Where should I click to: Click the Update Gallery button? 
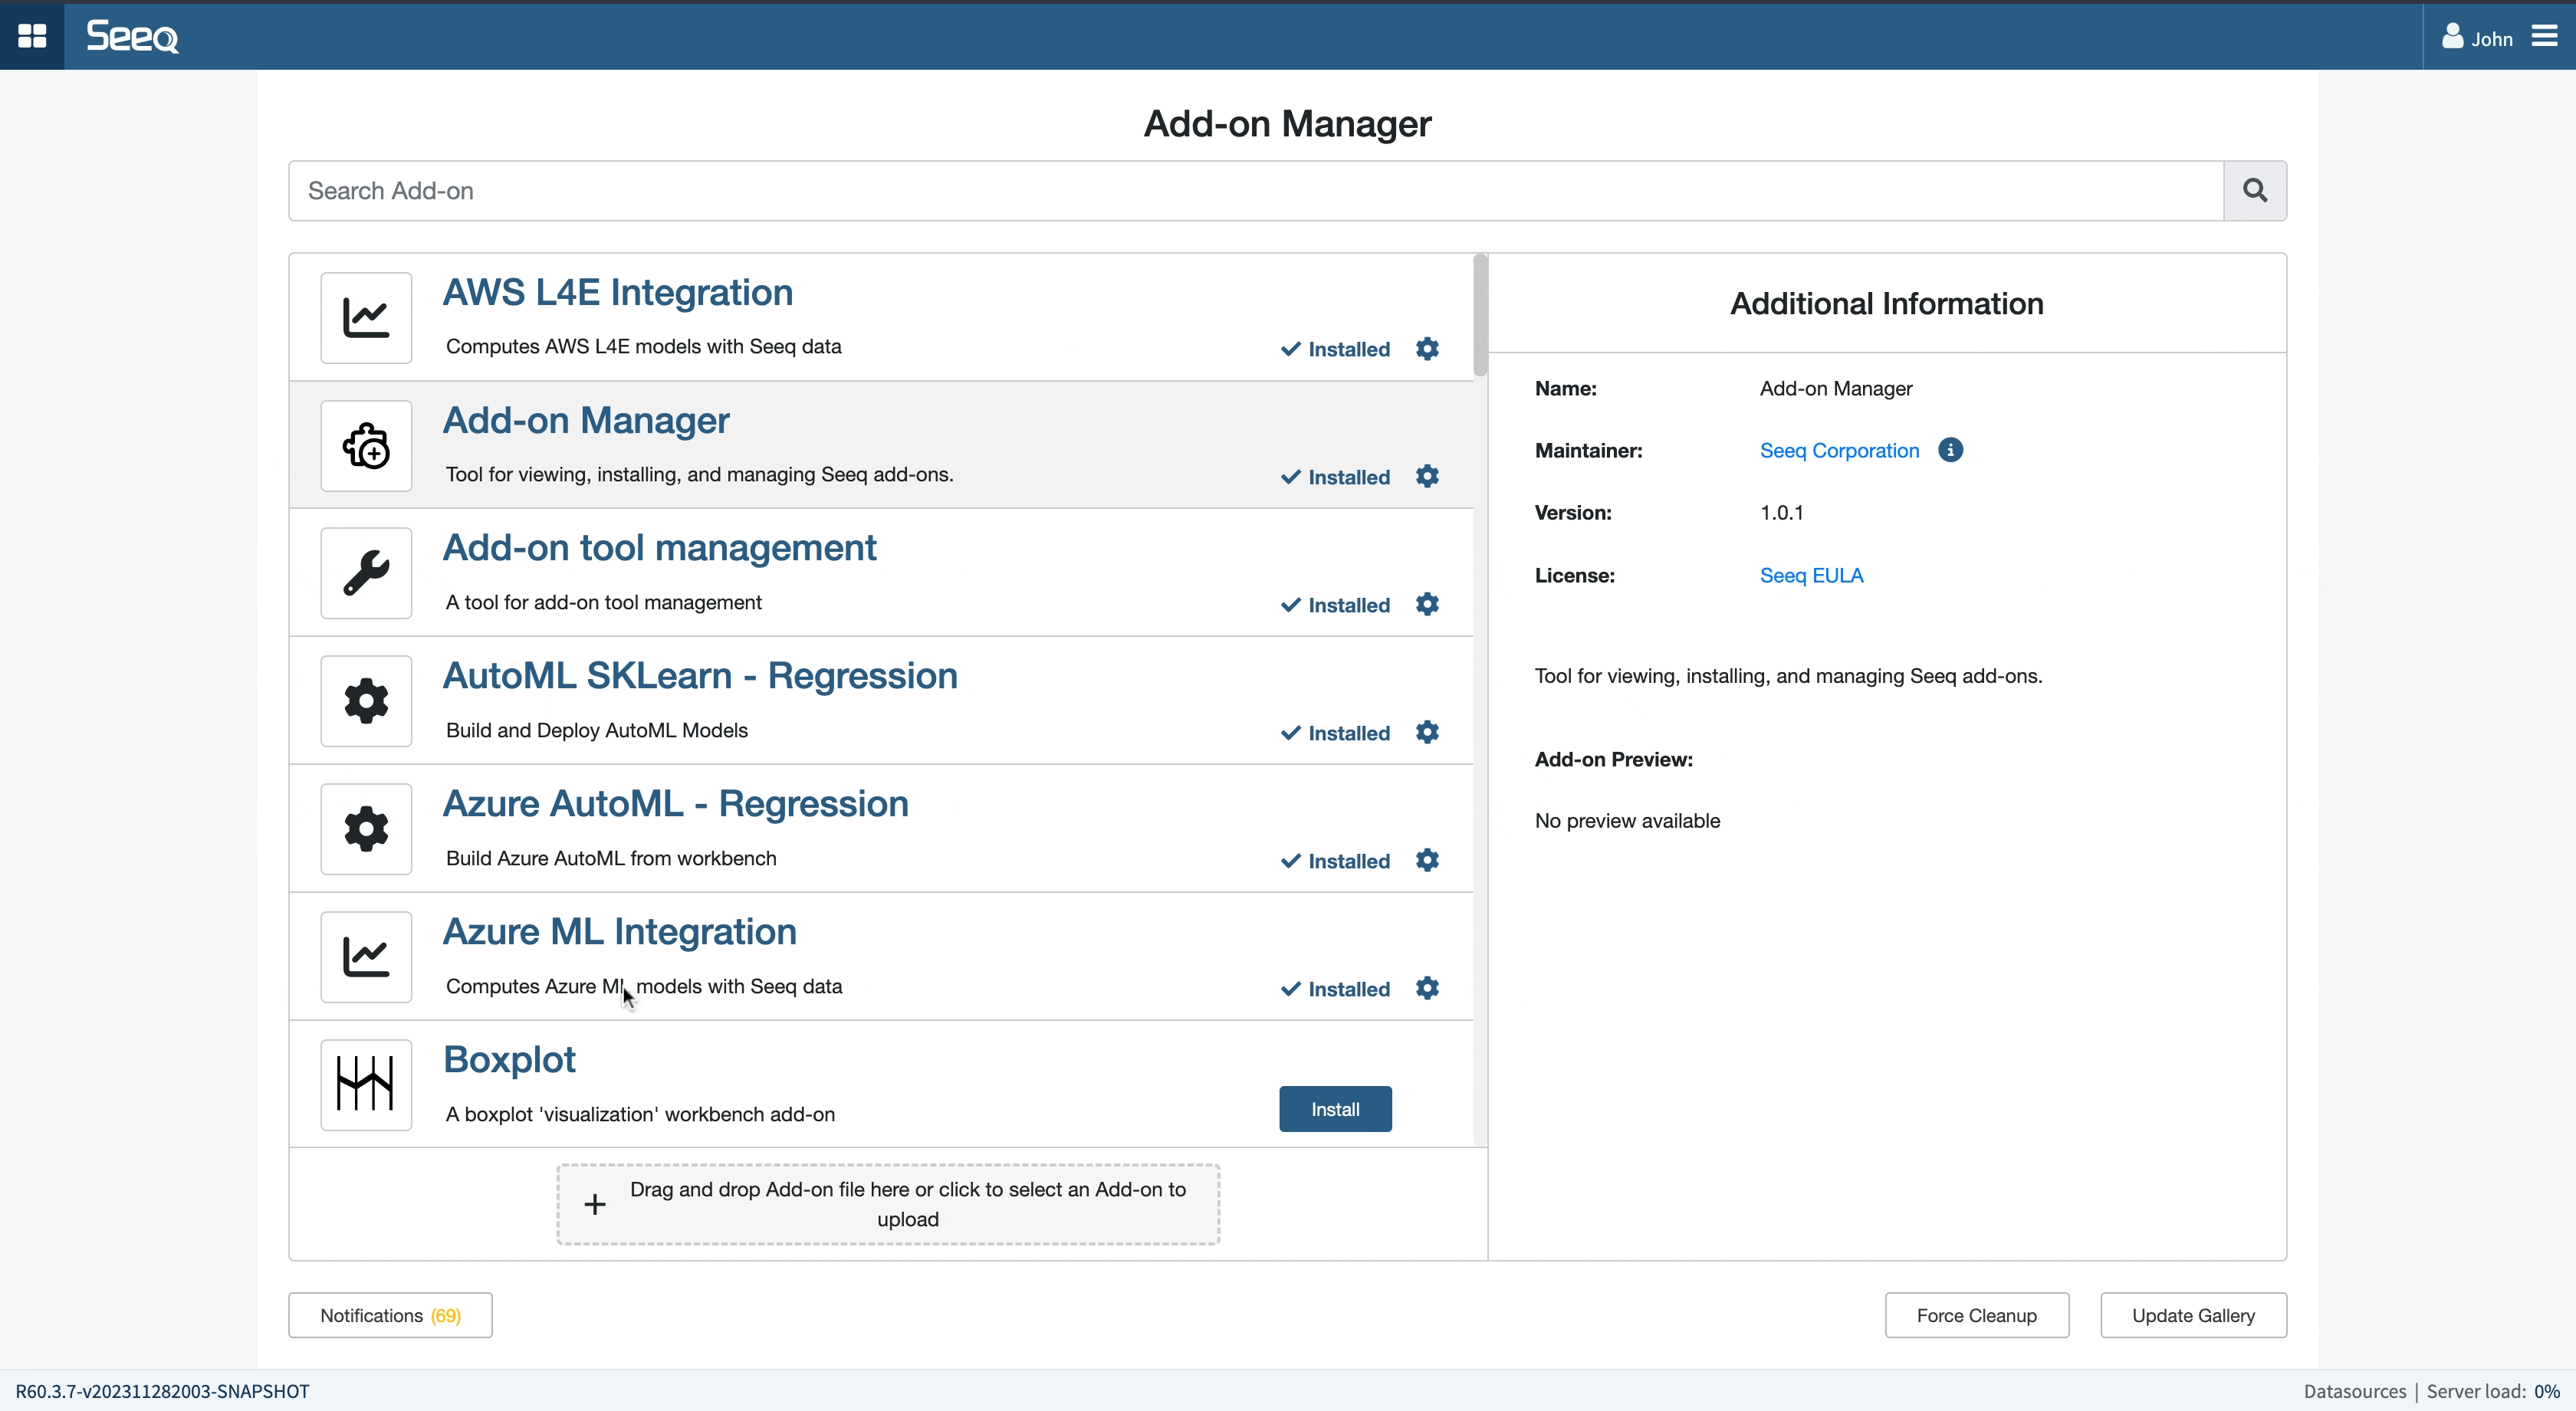click(x=2193, y=1315)
